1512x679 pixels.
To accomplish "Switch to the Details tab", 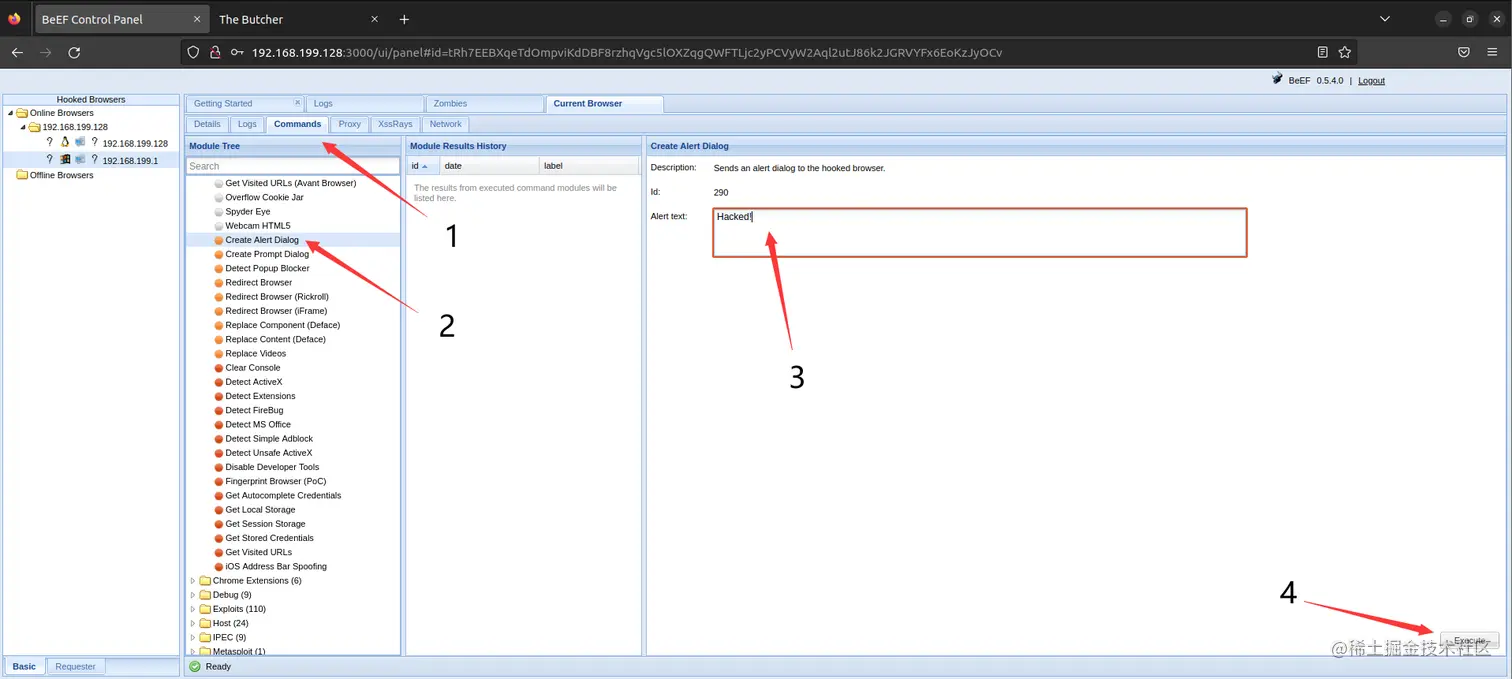I will [x=207, y=124].
